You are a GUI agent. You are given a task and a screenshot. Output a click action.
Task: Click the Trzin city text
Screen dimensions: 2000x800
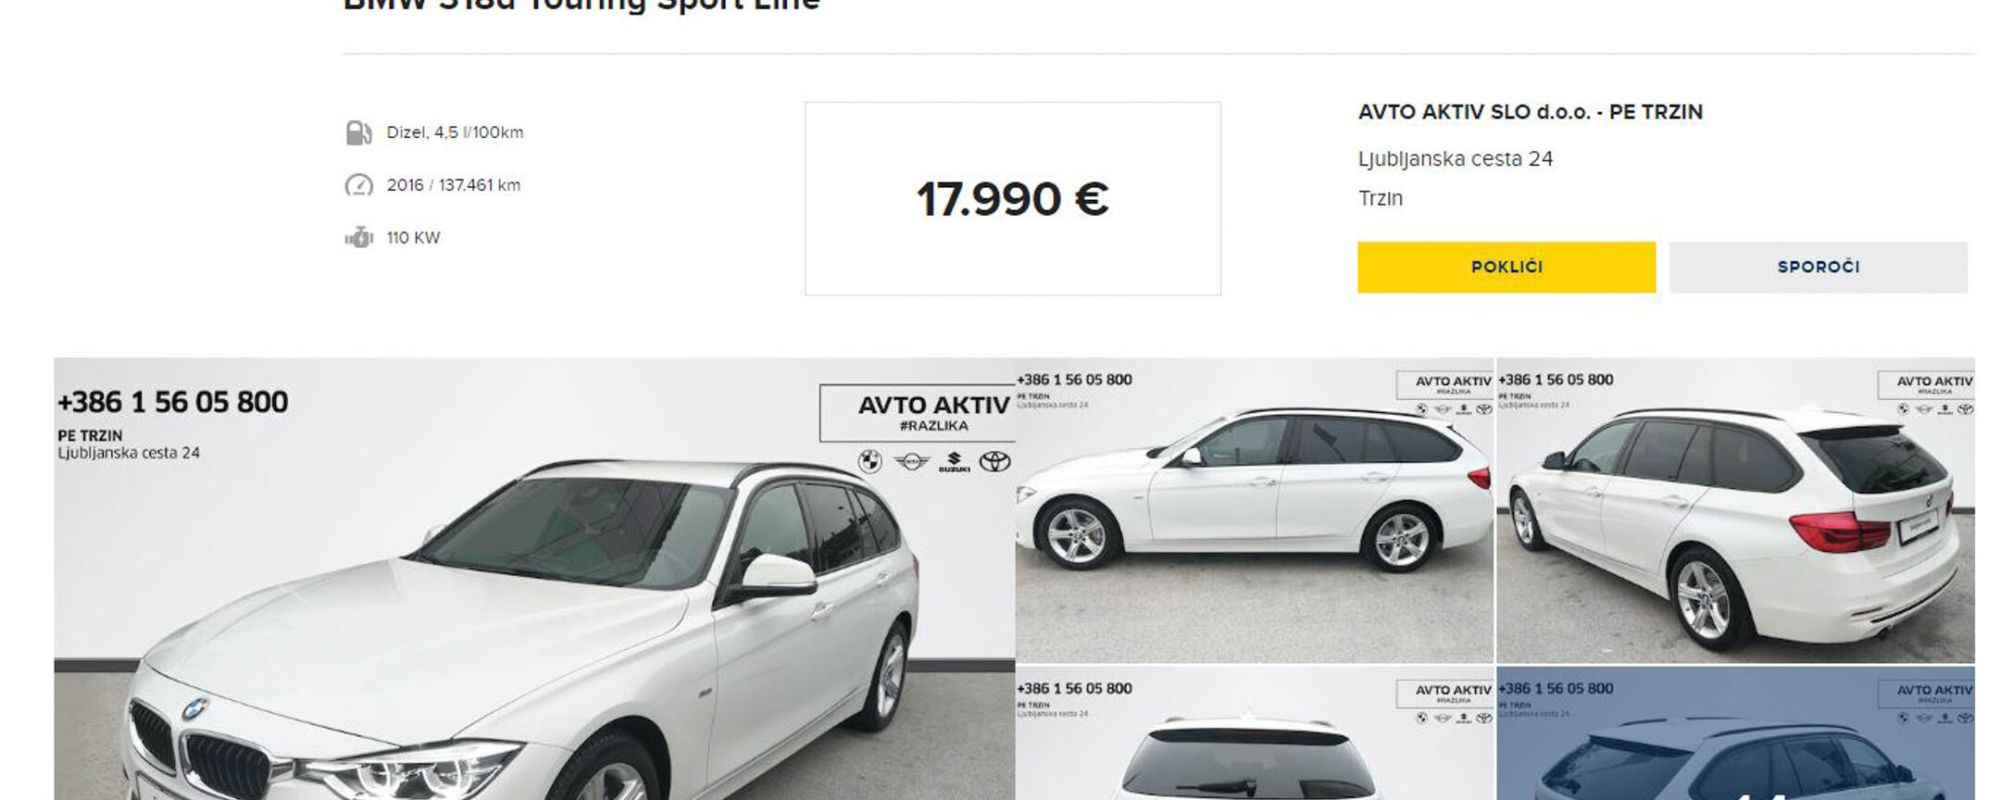point(1380,198)
